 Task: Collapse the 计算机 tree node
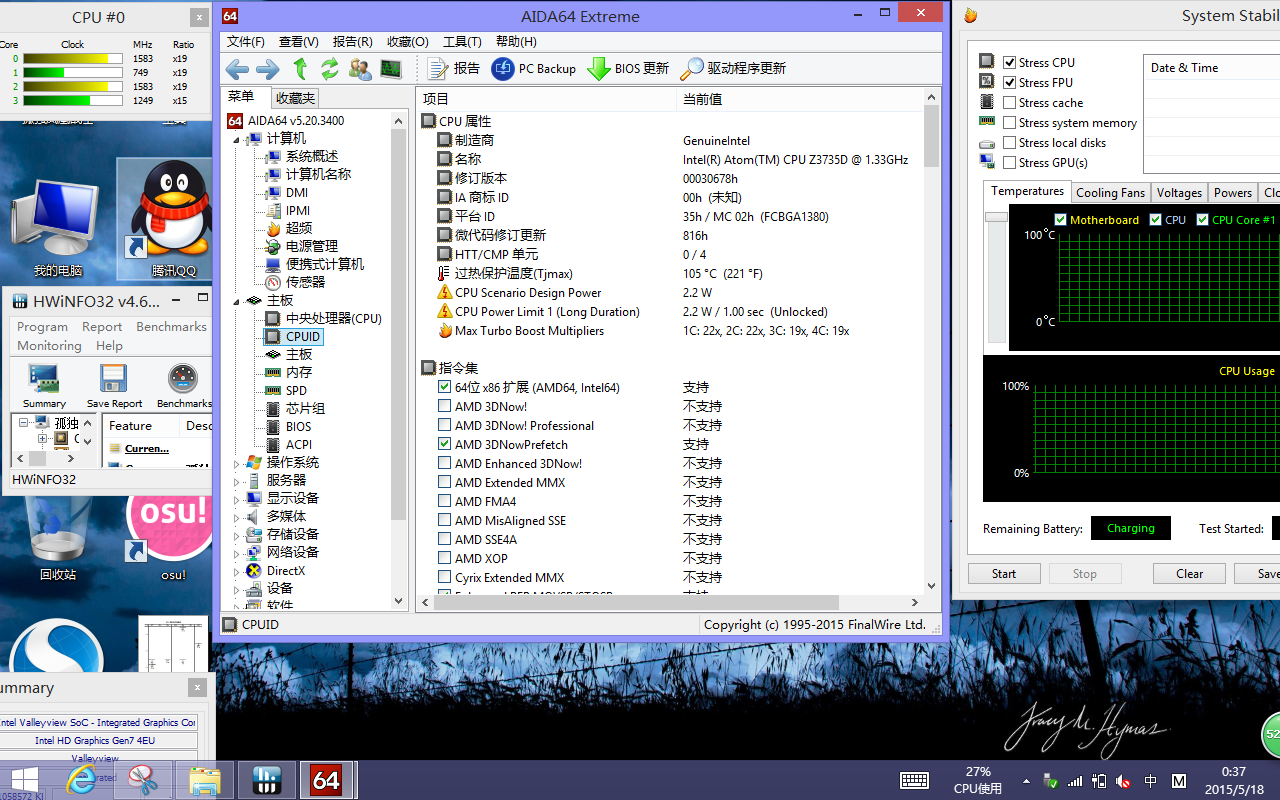click(237, 139)
